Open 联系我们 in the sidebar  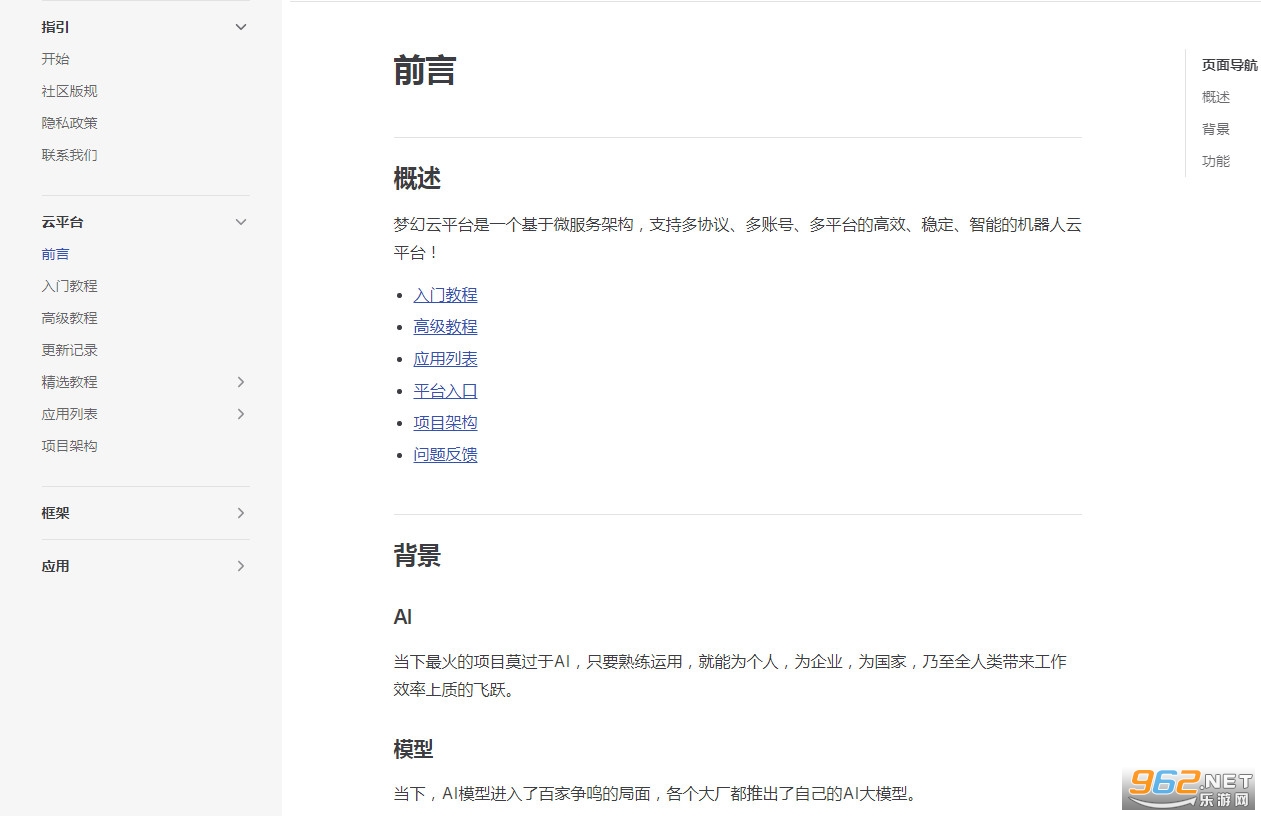[x=70, y=155]
